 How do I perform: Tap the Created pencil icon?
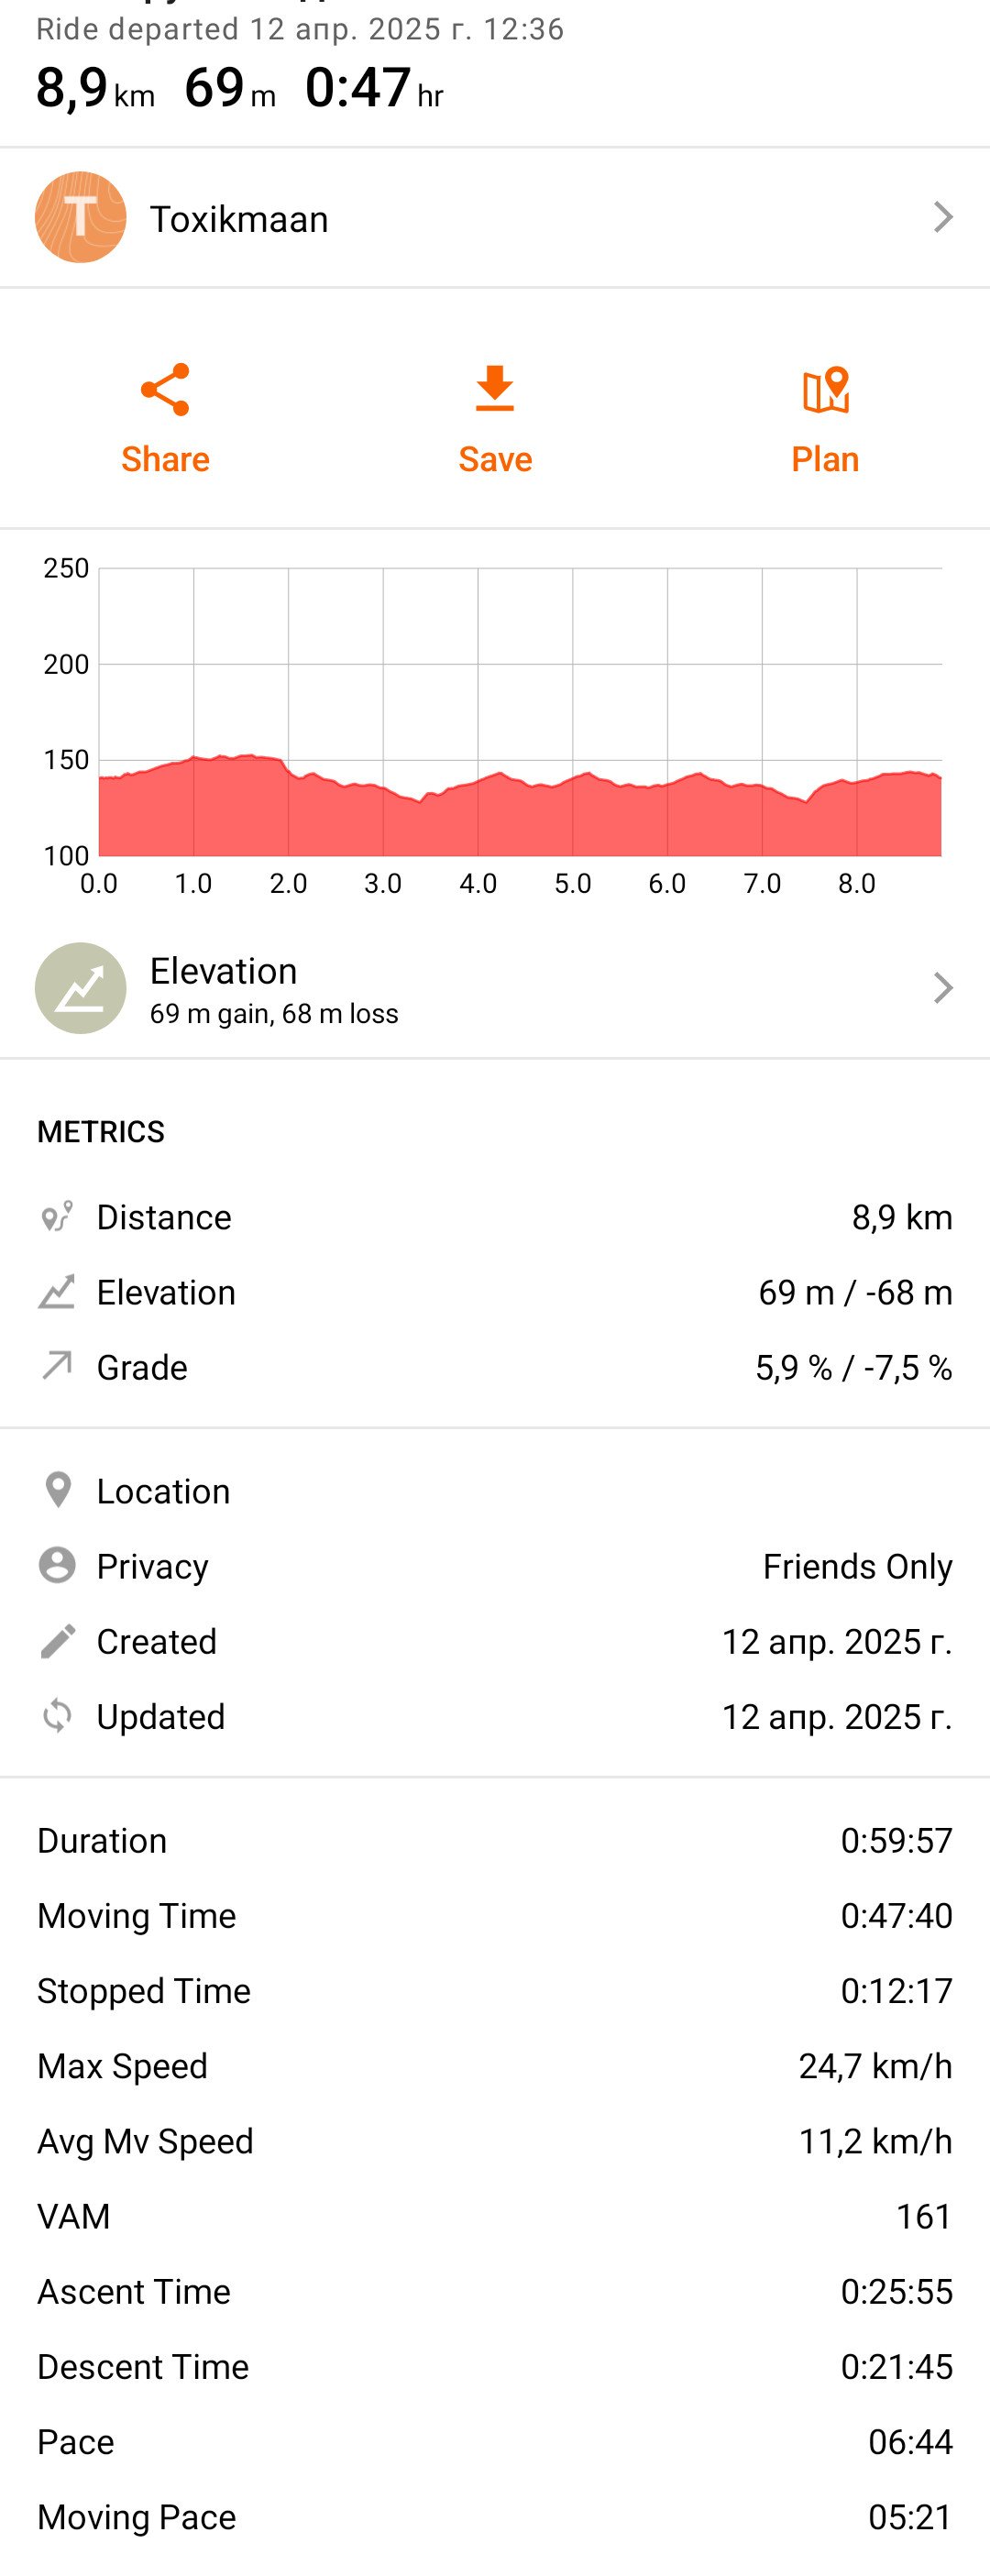tap(57, 1641)
